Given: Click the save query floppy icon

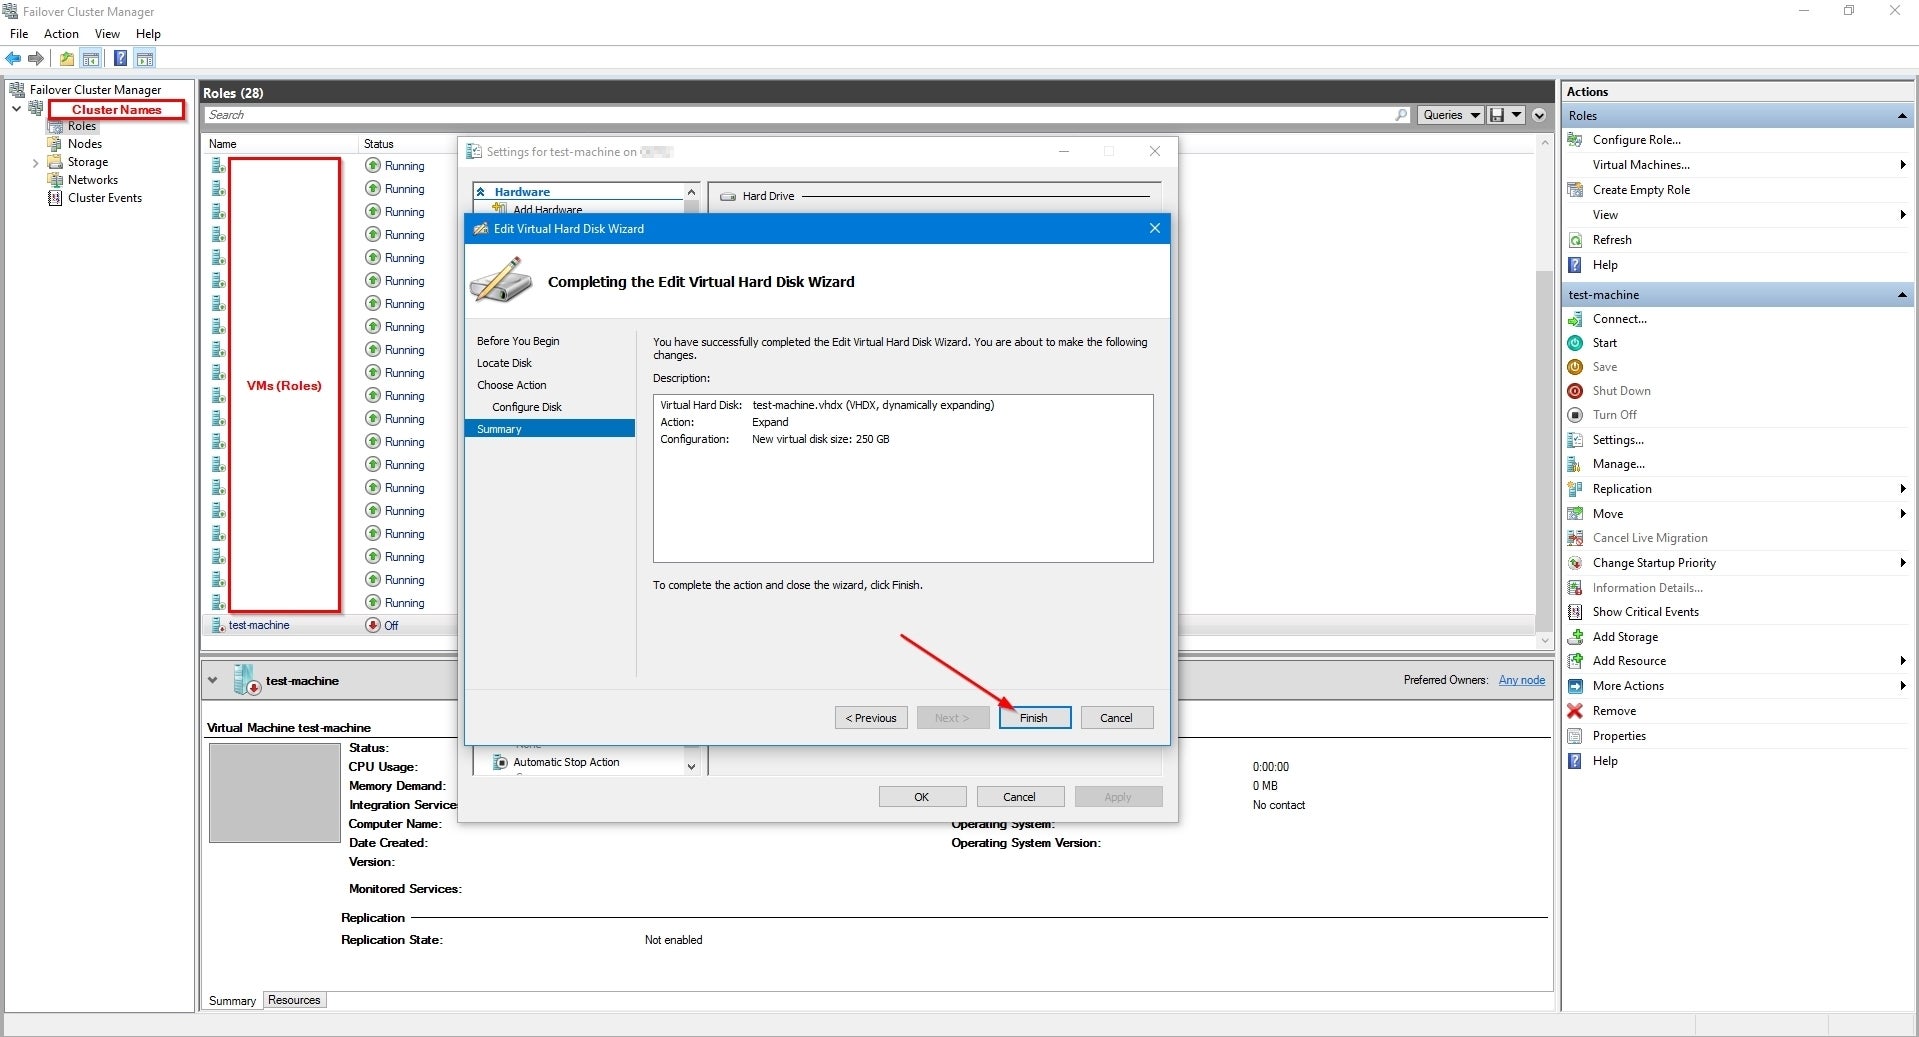Looking at the screenshot, I should [x=1497, y=115].
